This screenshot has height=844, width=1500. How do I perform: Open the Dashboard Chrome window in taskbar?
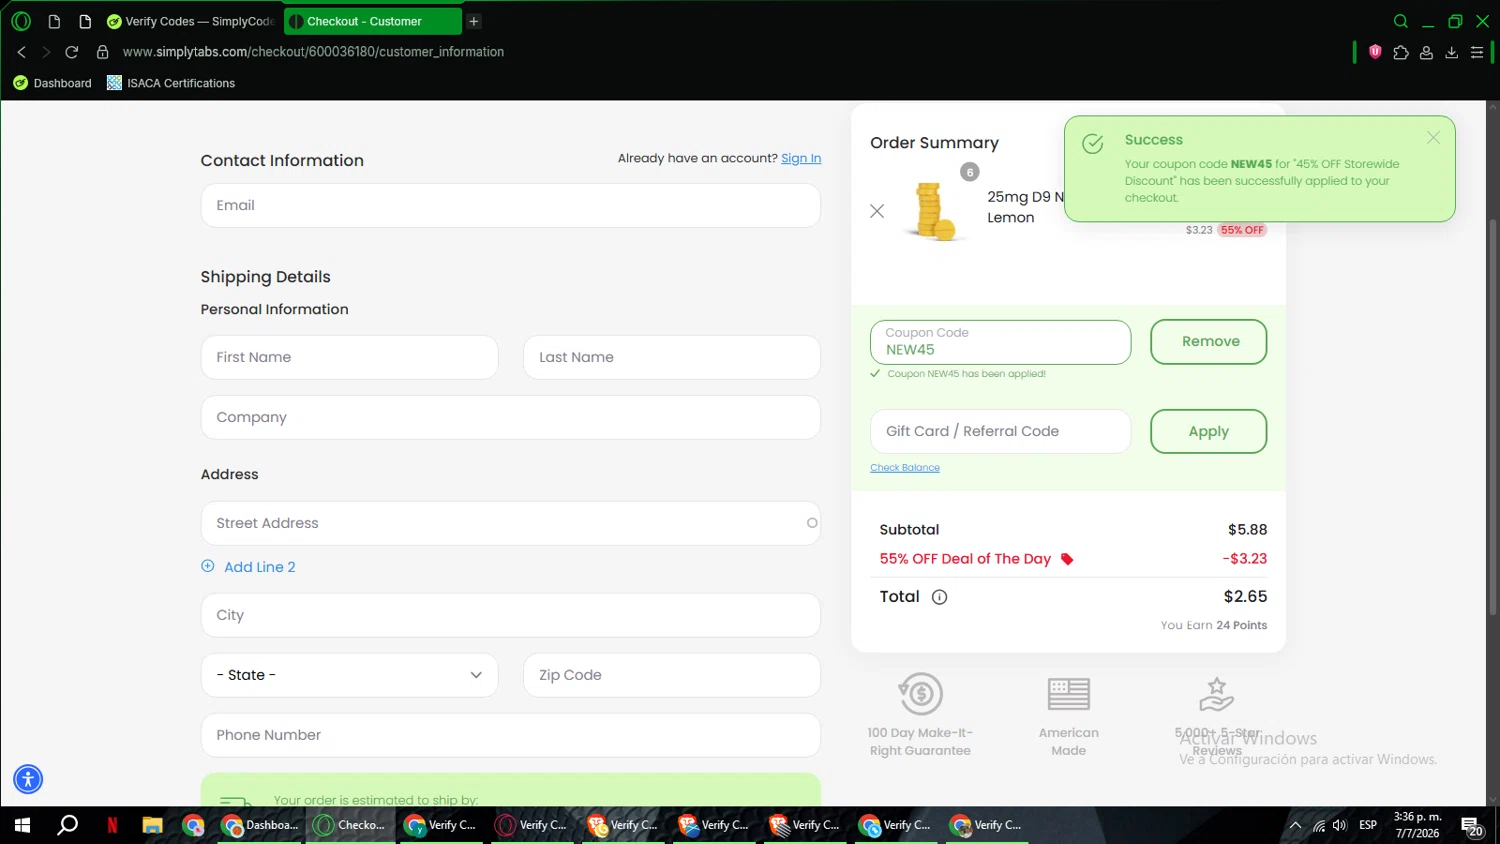point(260,825)
